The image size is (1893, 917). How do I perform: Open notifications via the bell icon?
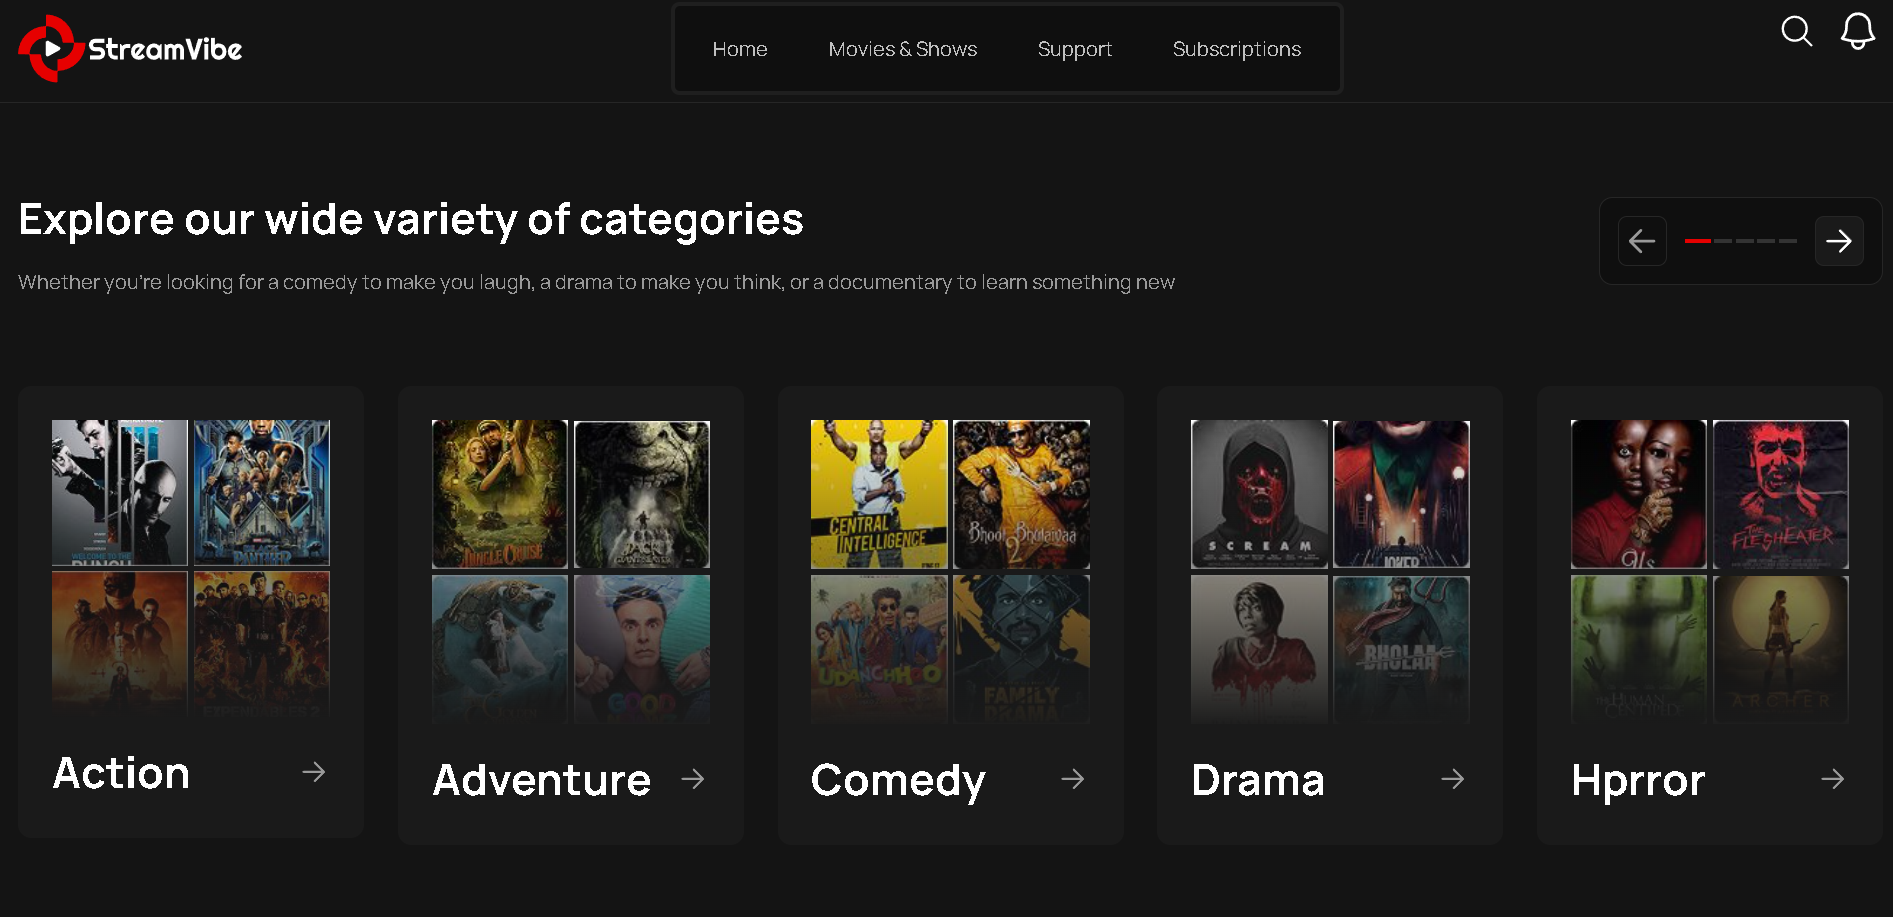[x=1857, y=31]
